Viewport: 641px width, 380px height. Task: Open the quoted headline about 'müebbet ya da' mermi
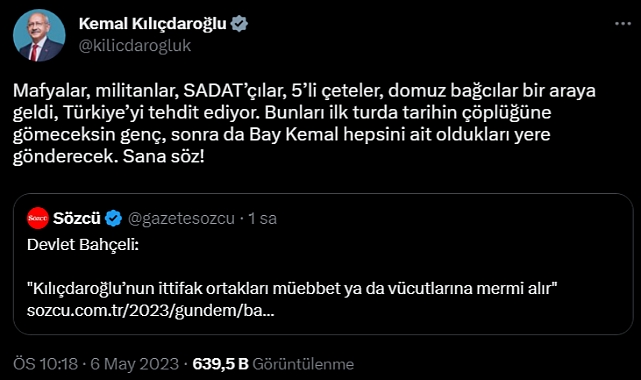point(292,289)
